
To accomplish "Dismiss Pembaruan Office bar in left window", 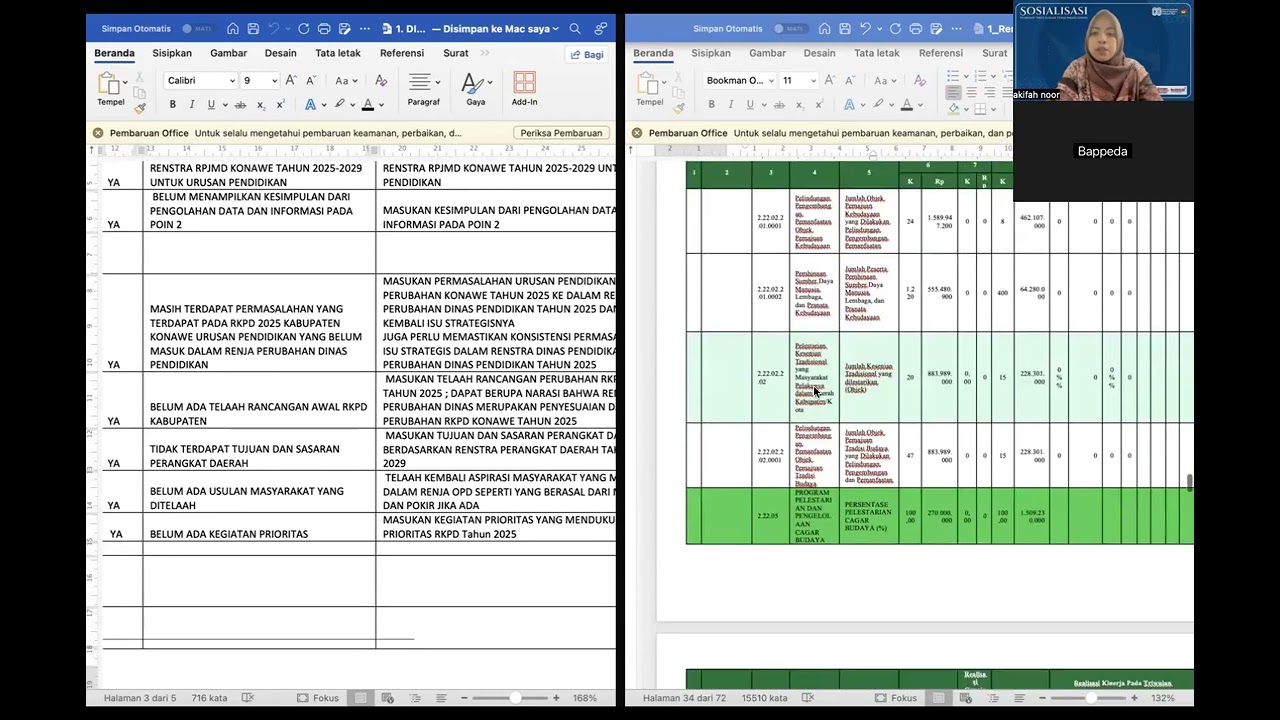I will click(98, 133).
